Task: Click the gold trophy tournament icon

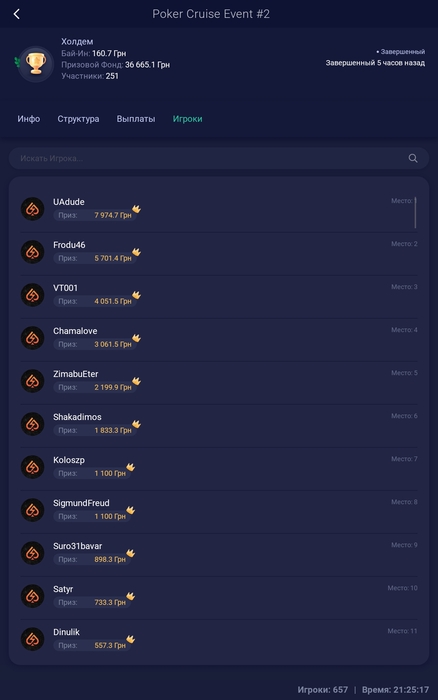Action: [x=36, y=64]
